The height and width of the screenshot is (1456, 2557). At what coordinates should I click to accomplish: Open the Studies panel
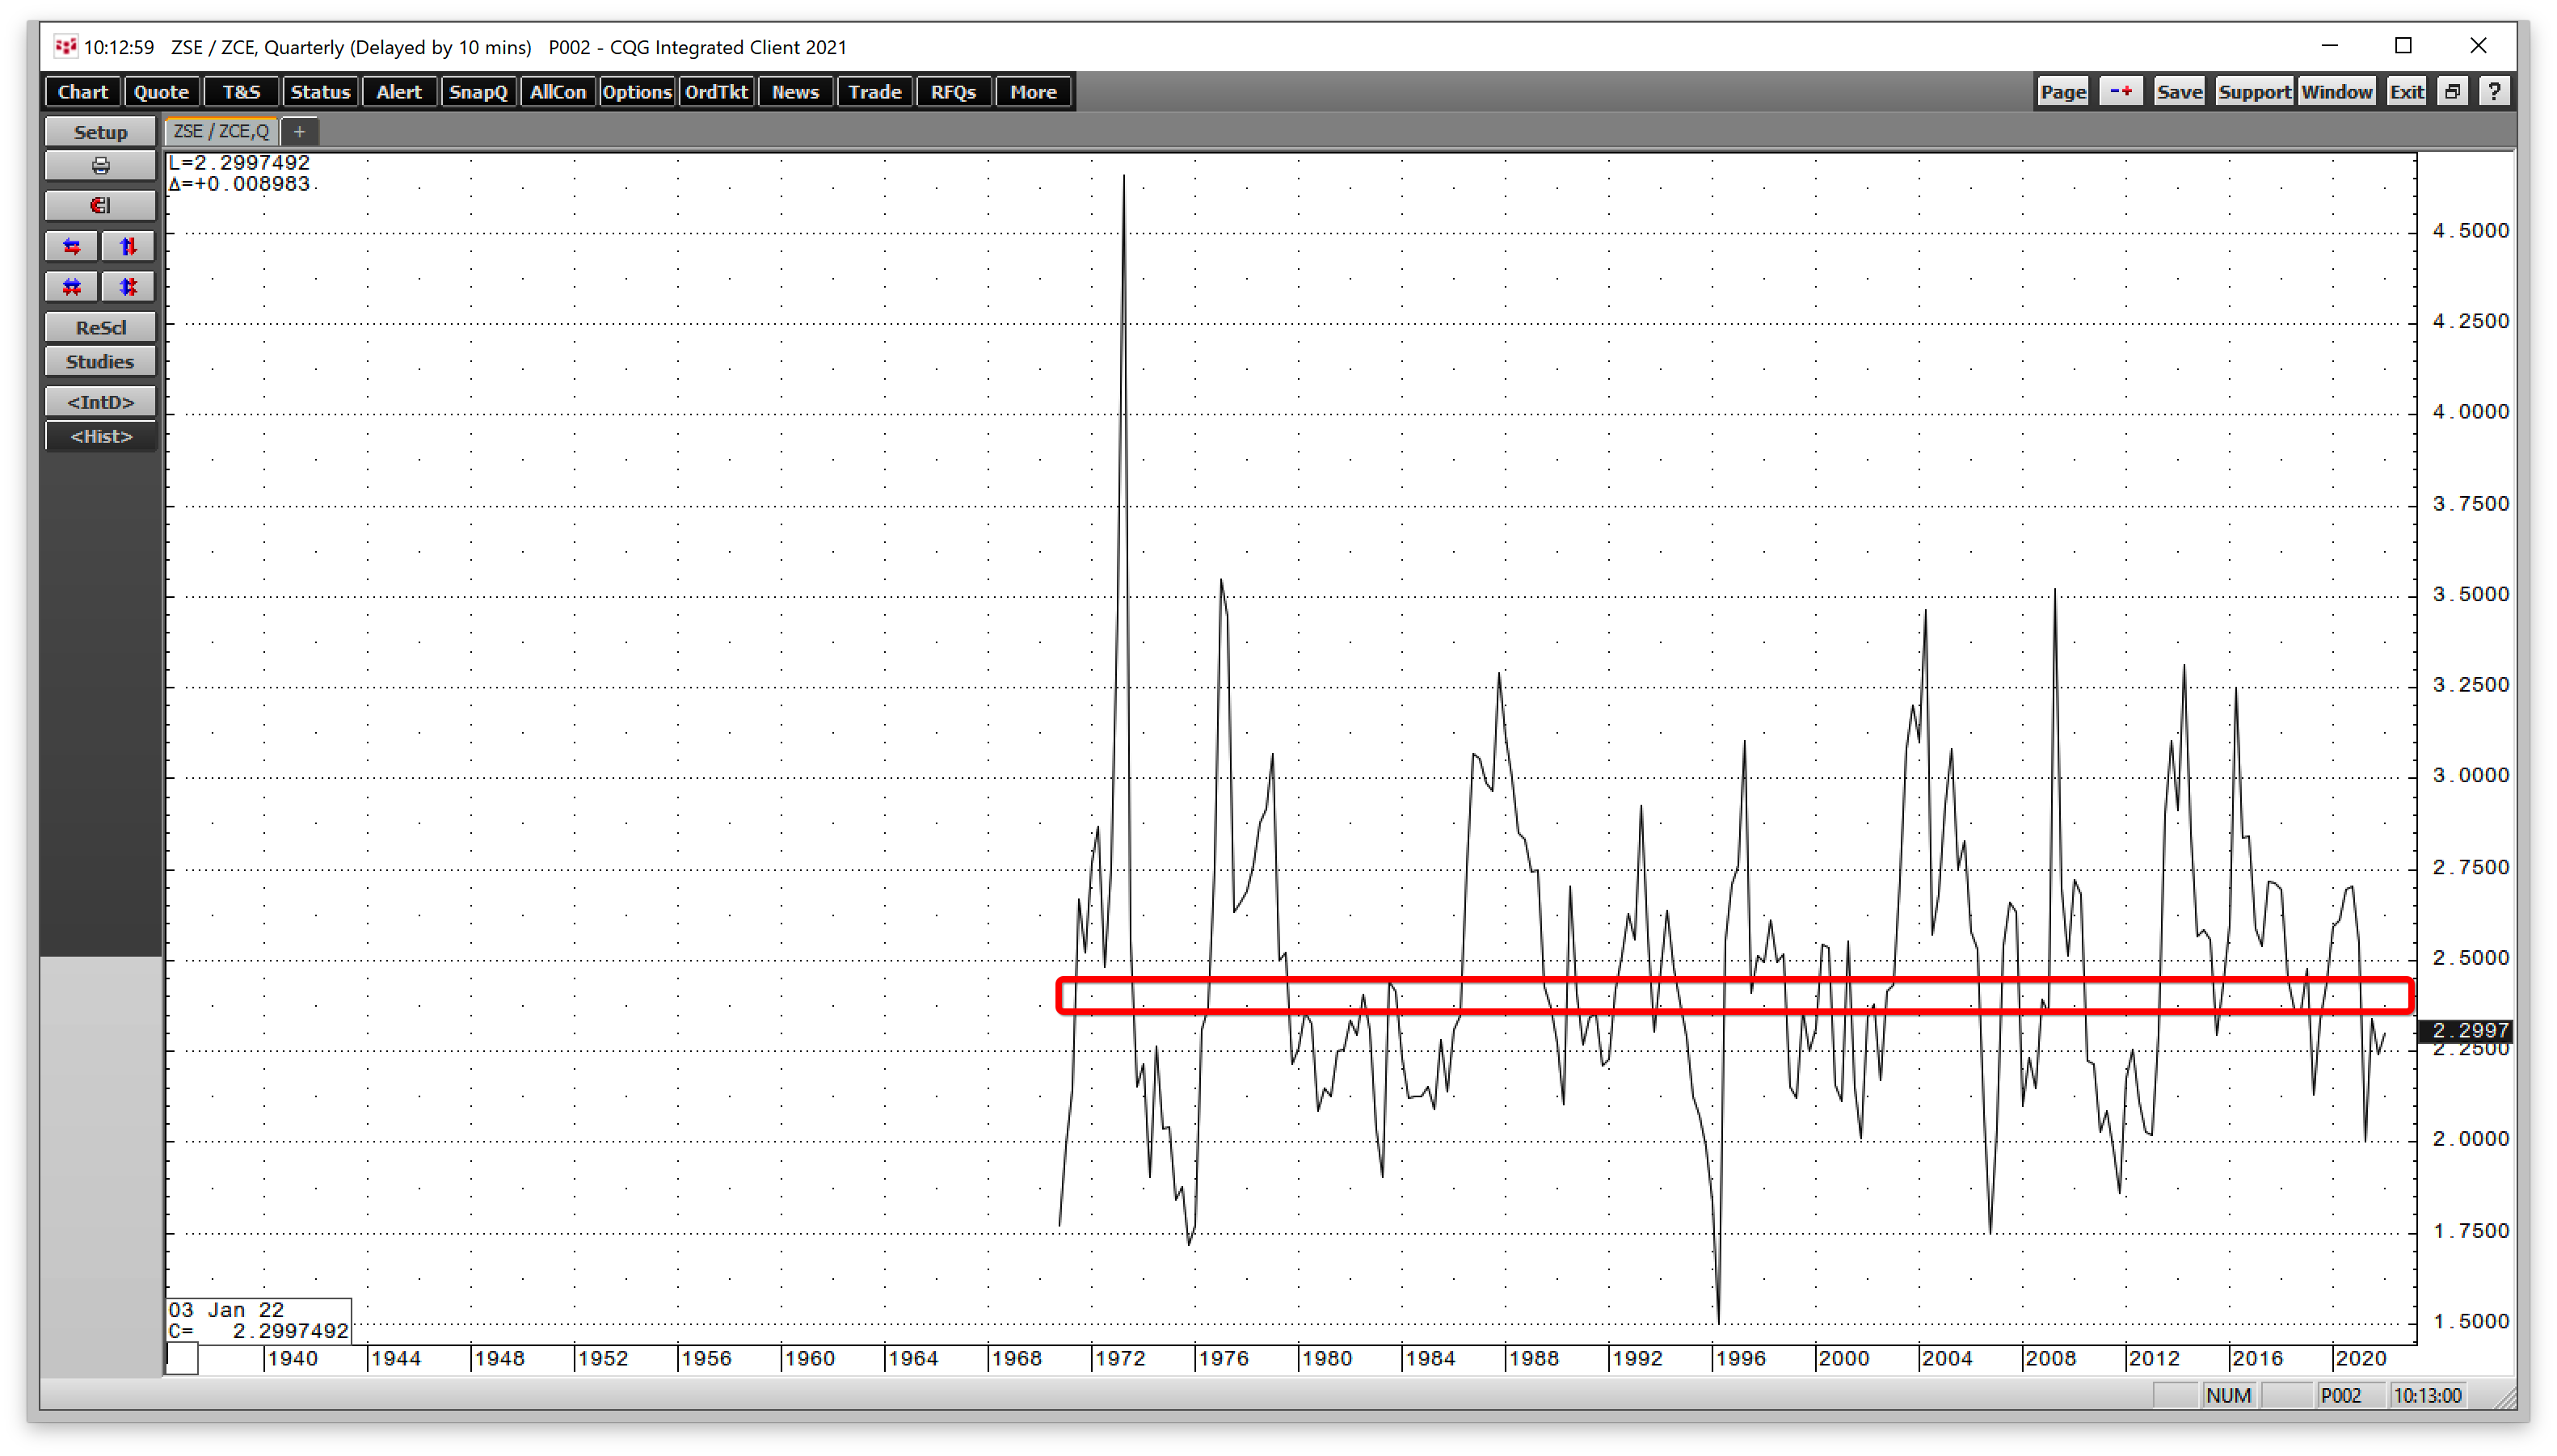[x=100, y=362]
